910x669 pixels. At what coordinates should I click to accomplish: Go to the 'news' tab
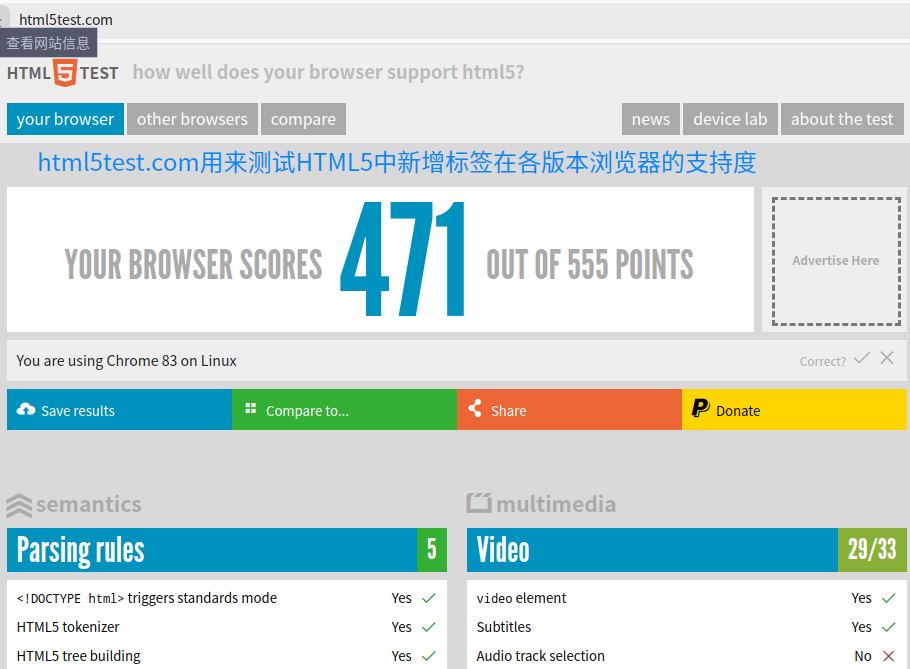tap(651, 119)
